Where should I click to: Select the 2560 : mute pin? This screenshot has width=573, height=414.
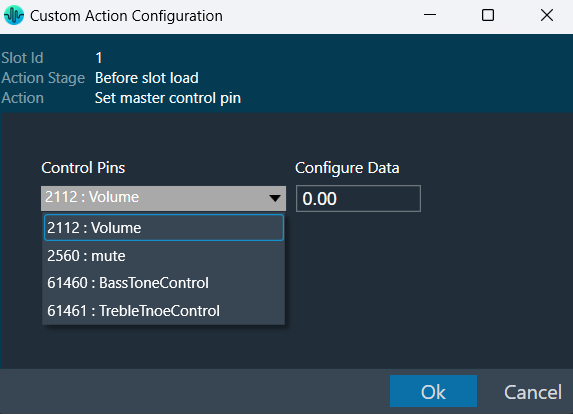[164, 256]
